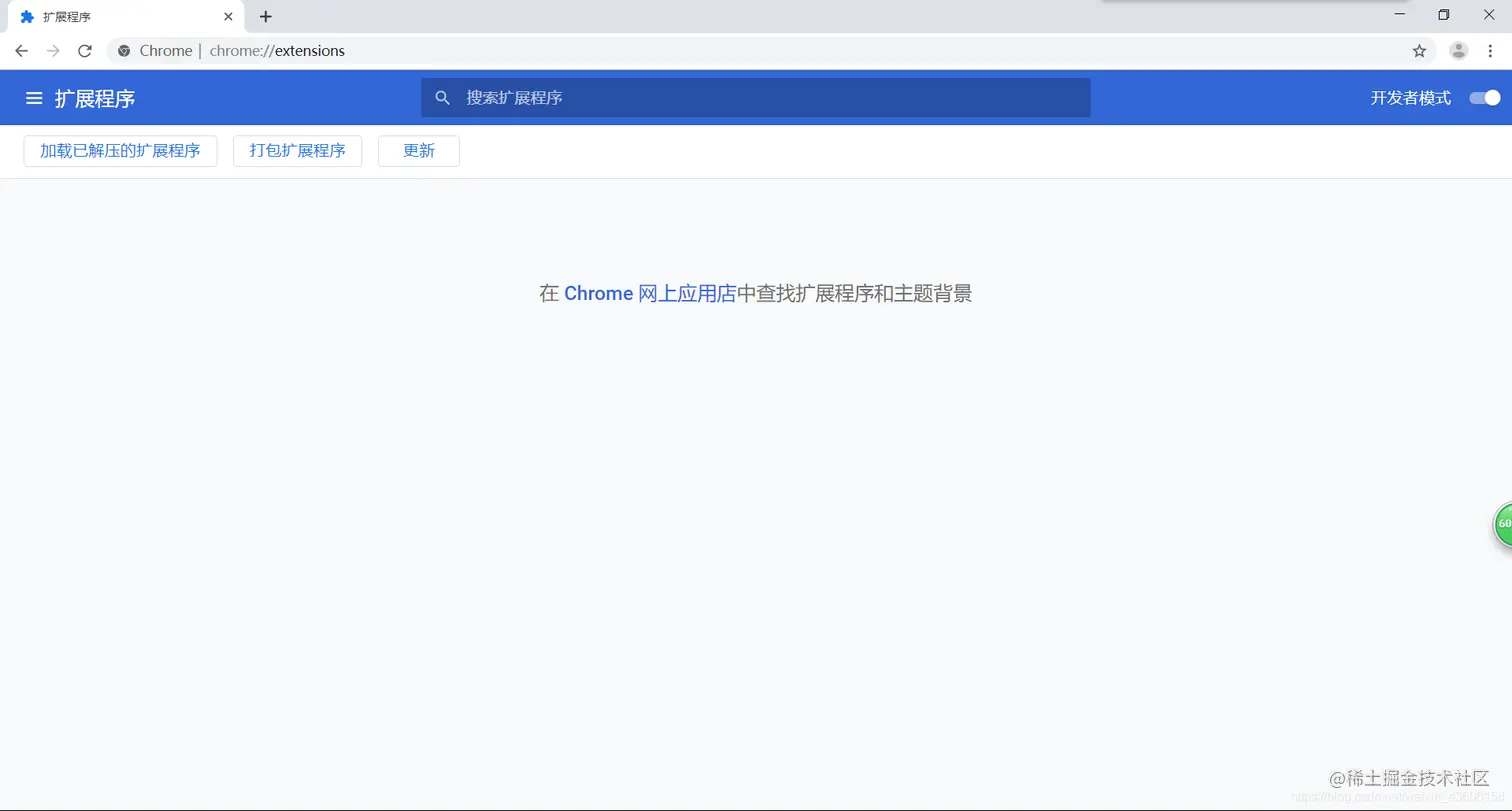
Task: Open Chrome's three-dot customize menu
Action: [x=1490, y=50]
